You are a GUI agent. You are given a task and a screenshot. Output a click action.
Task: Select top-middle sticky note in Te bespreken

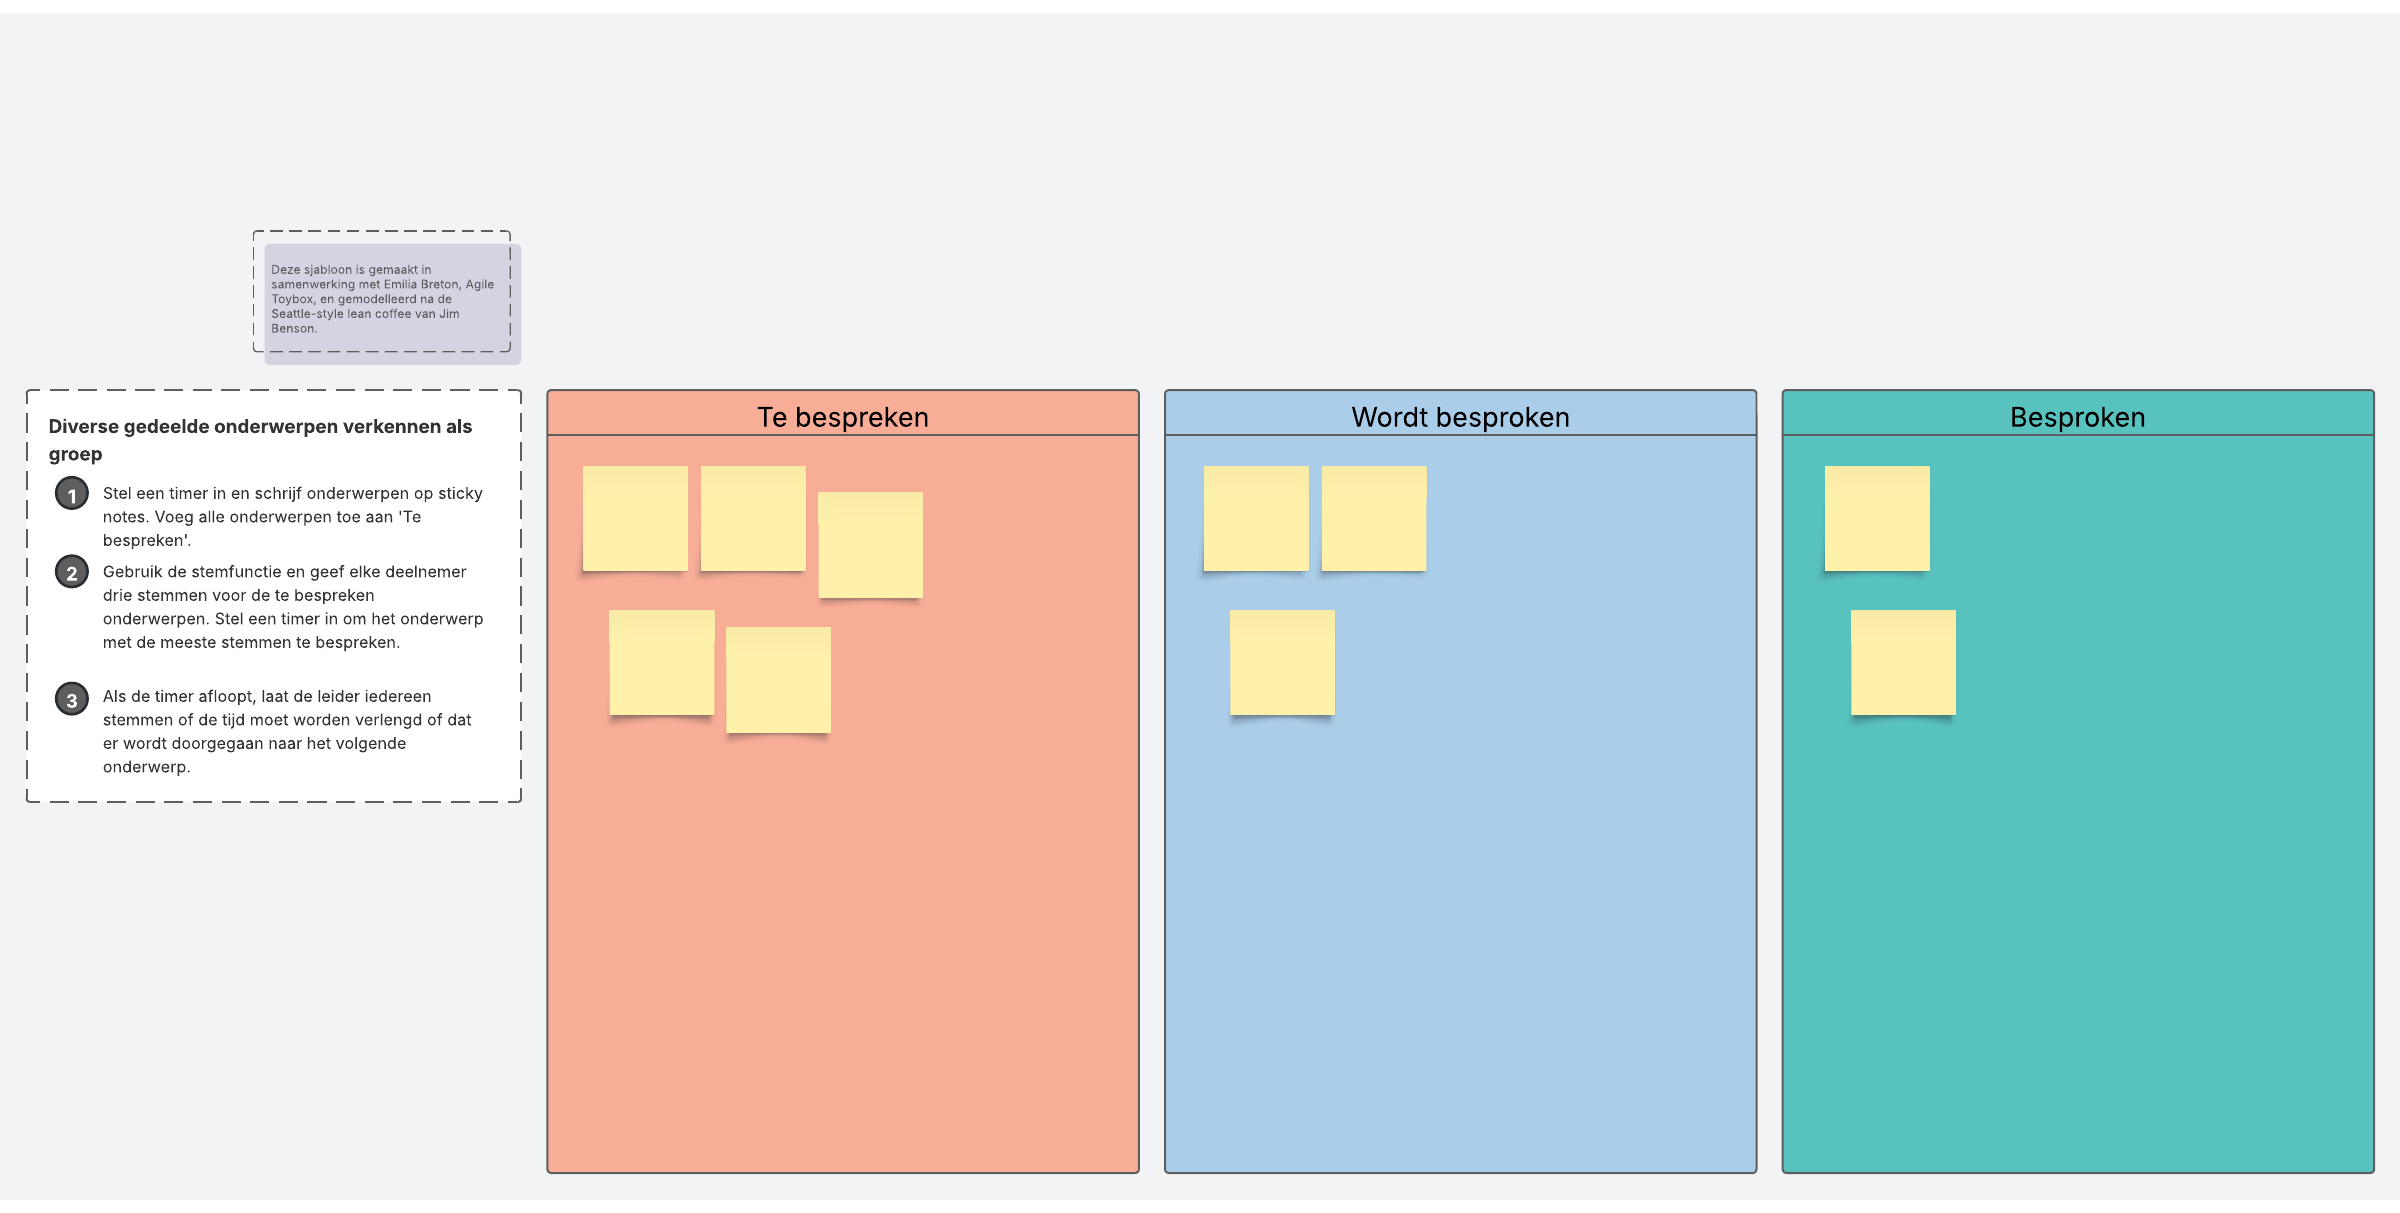(x=753, y=518)
